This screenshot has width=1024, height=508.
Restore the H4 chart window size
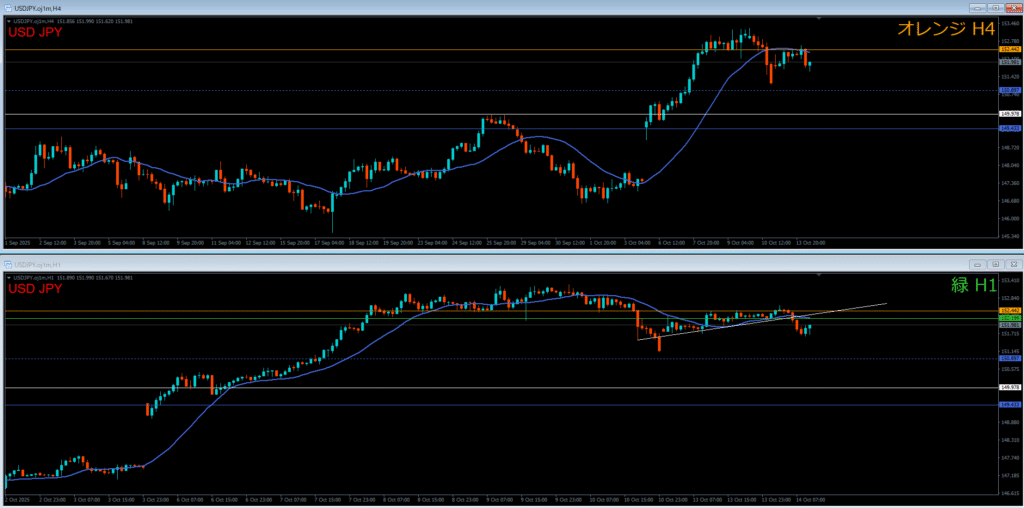click(998, 8)
